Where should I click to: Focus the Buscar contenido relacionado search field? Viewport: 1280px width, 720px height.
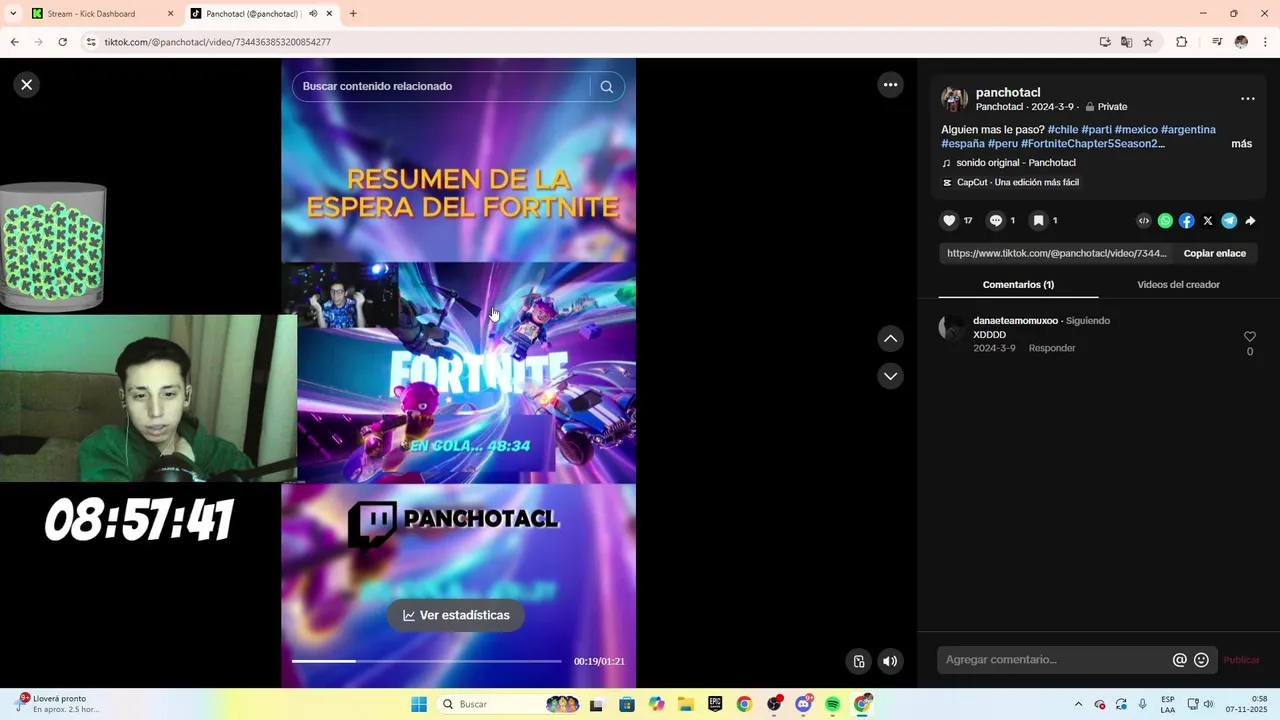pos(441,86)
